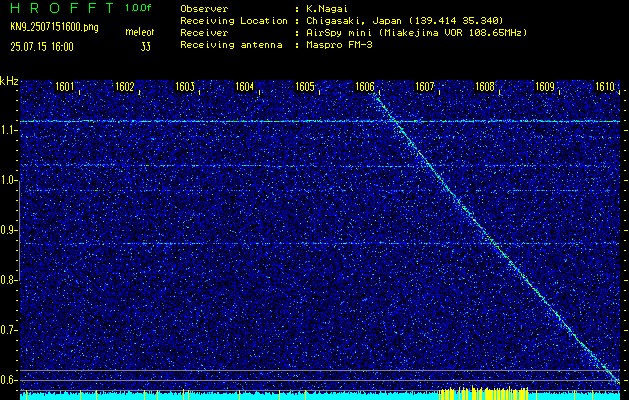Click the meteor count 33

point(146,47)
